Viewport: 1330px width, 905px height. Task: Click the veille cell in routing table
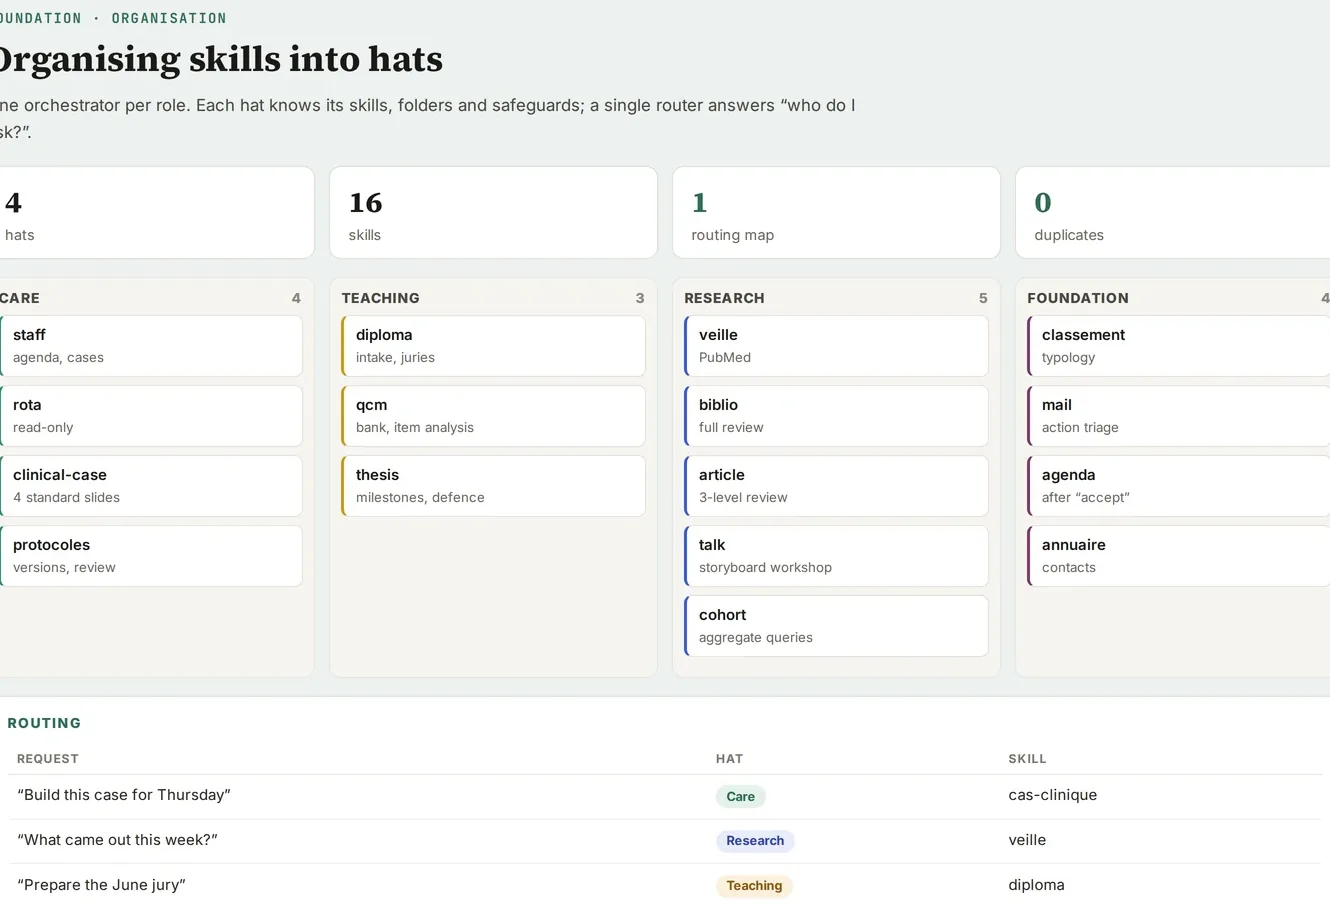pos(1027,840)
